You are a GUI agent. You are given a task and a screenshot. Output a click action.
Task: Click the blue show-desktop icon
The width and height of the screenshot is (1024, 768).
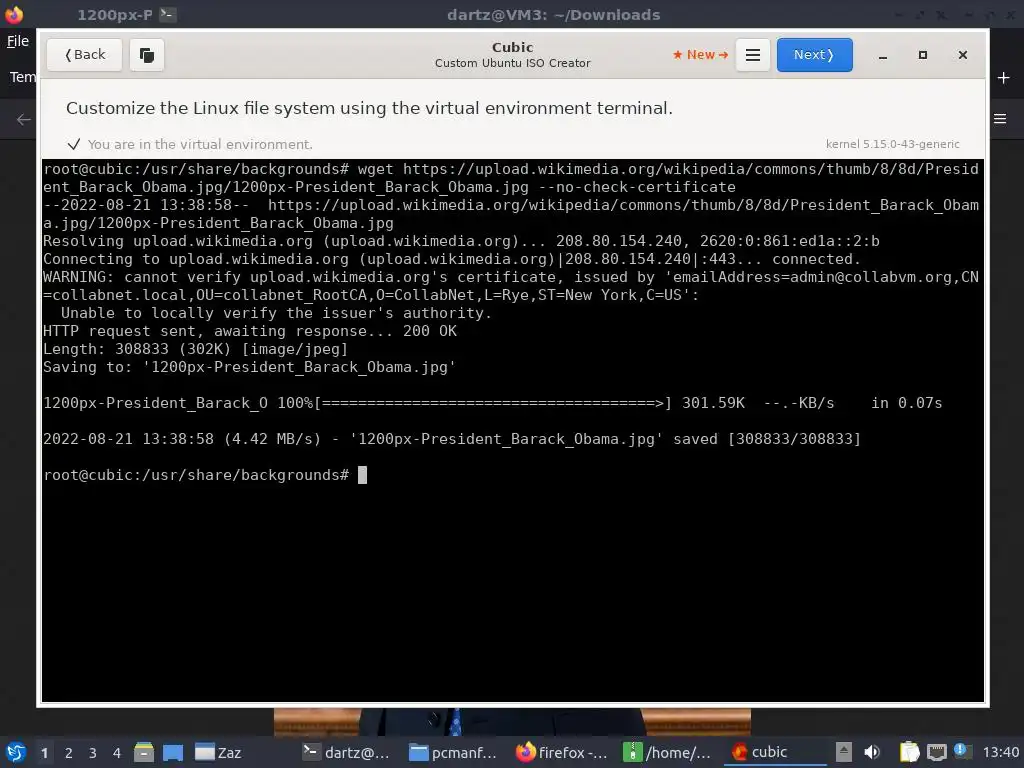172,752
